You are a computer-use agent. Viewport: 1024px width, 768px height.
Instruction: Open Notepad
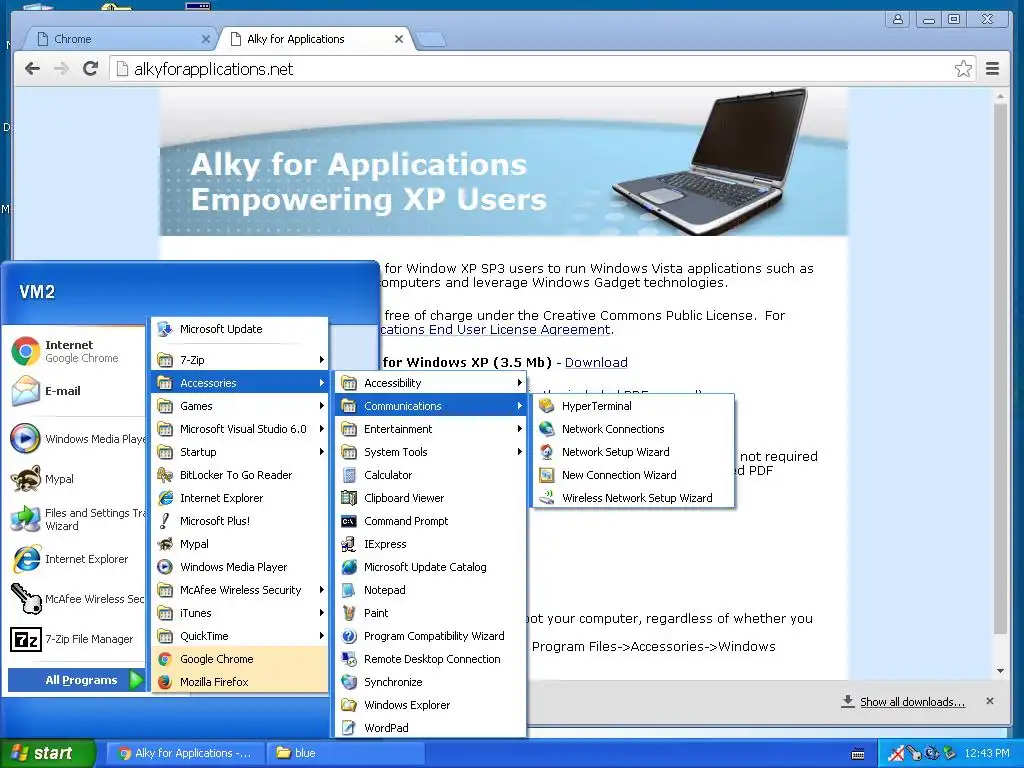(430, 590)
